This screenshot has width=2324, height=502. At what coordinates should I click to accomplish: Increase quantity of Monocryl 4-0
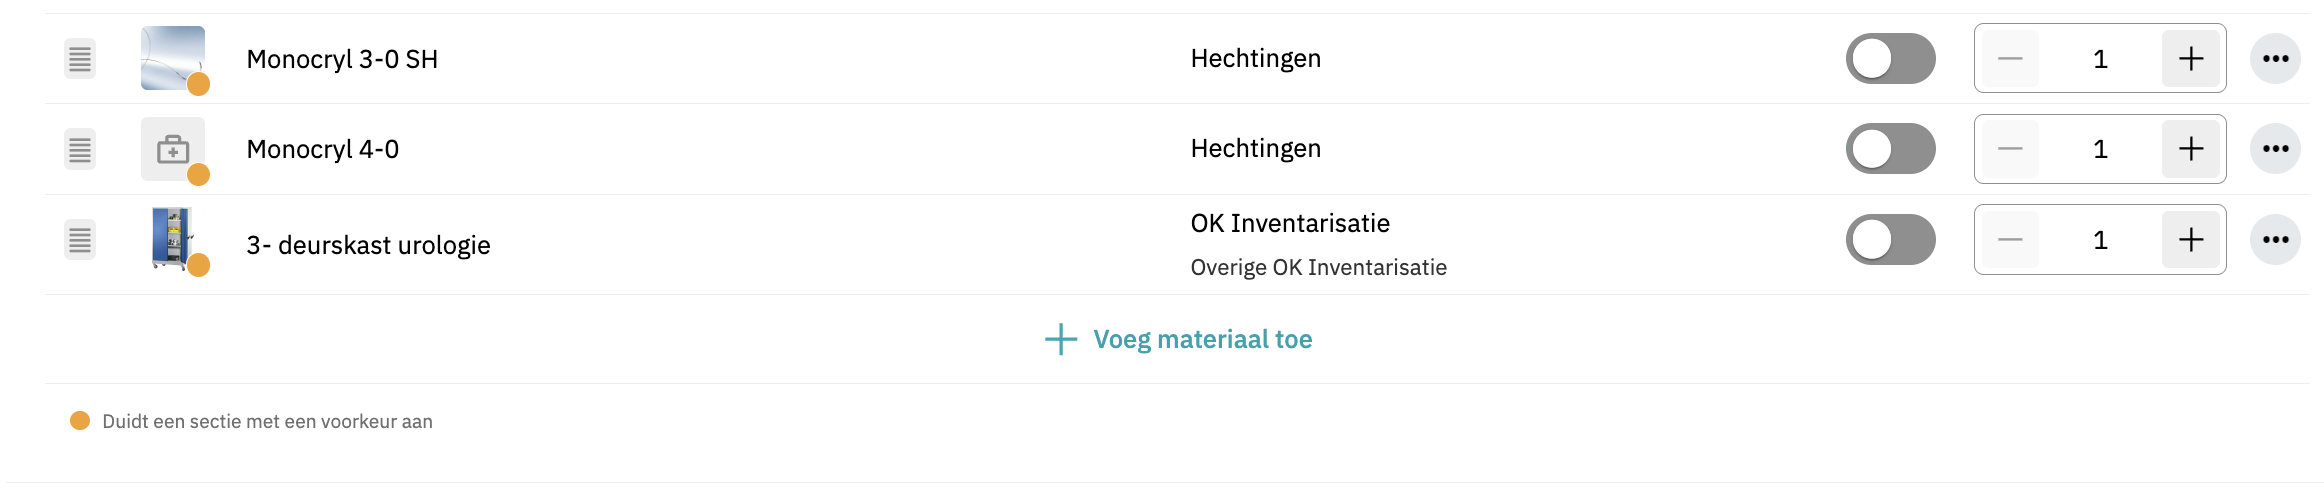[2190, 149]
